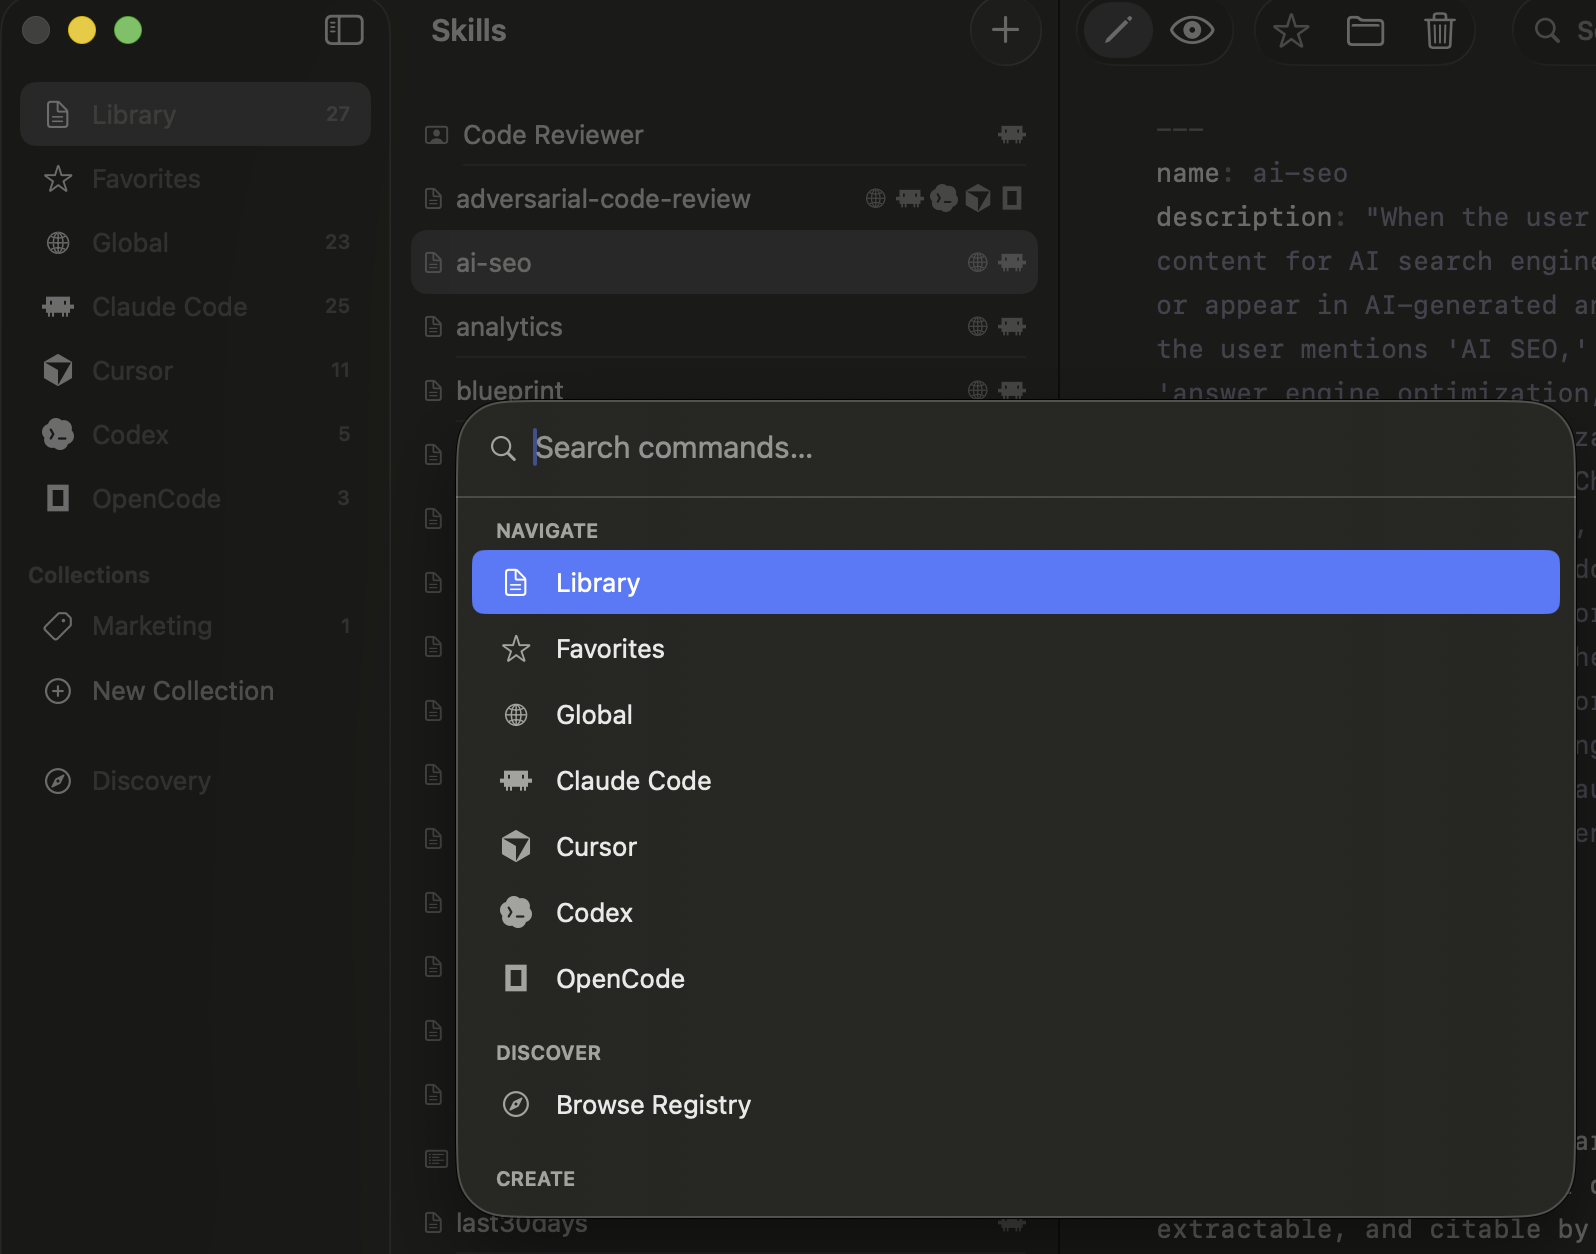
Task: Switch to preview mode with eye icon
Action: tap(1192, 30)
